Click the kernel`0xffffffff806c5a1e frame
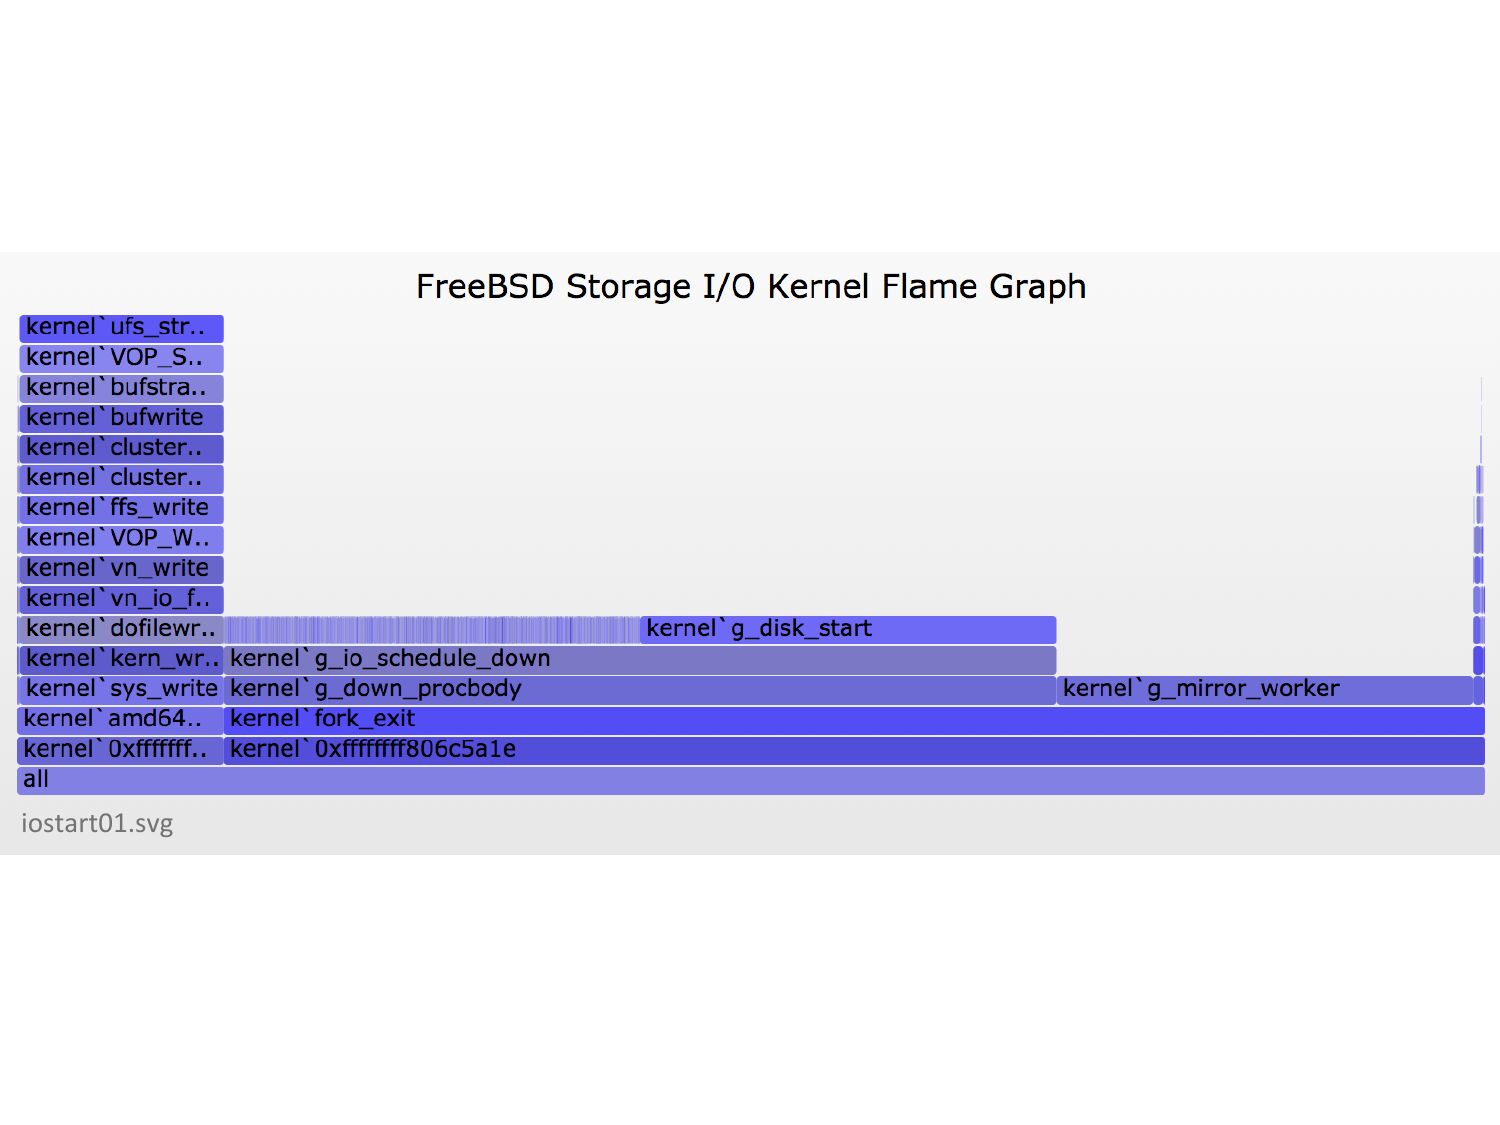This screenshot has width=1500, height=1125. [853, 750]
